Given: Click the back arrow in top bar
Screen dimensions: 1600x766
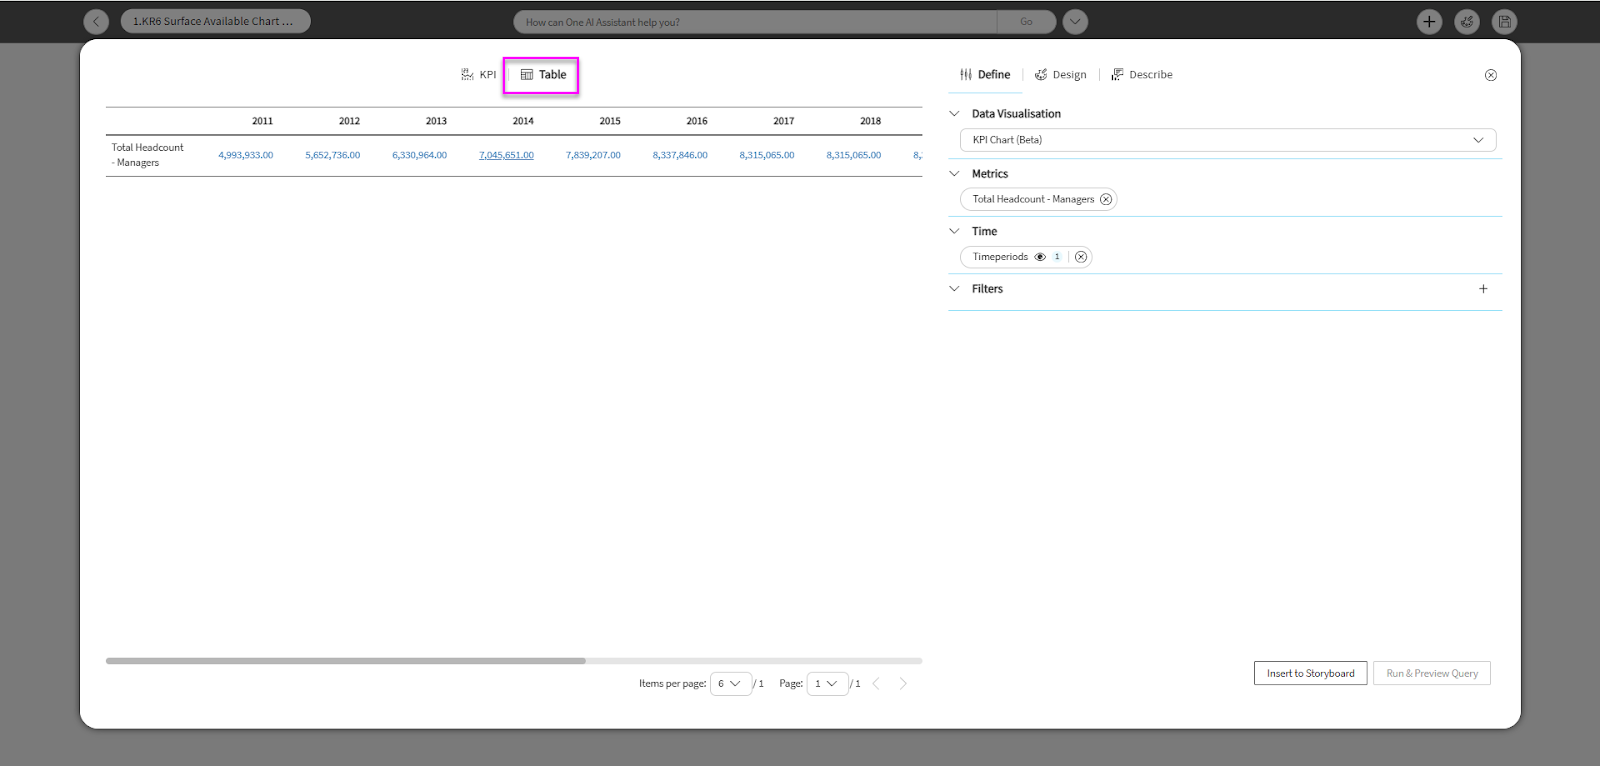Looking at the screenshot, I should tap(96, 21).
